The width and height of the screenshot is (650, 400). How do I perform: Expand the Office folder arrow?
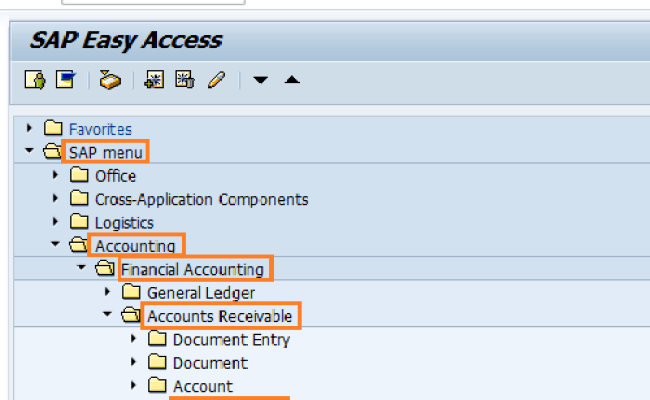(x=55, y=175)
